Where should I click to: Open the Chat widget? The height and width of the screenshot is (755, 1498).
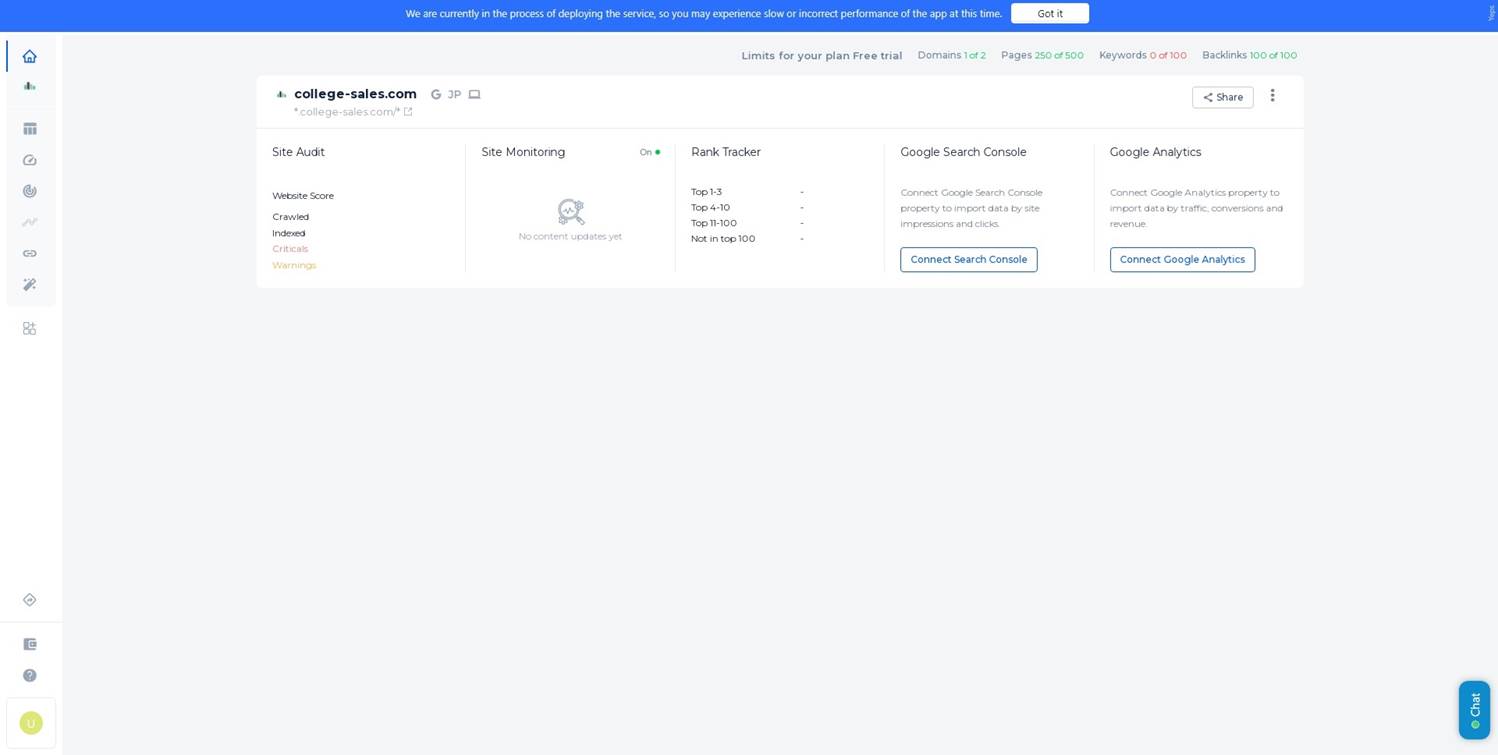point(1474,710)
